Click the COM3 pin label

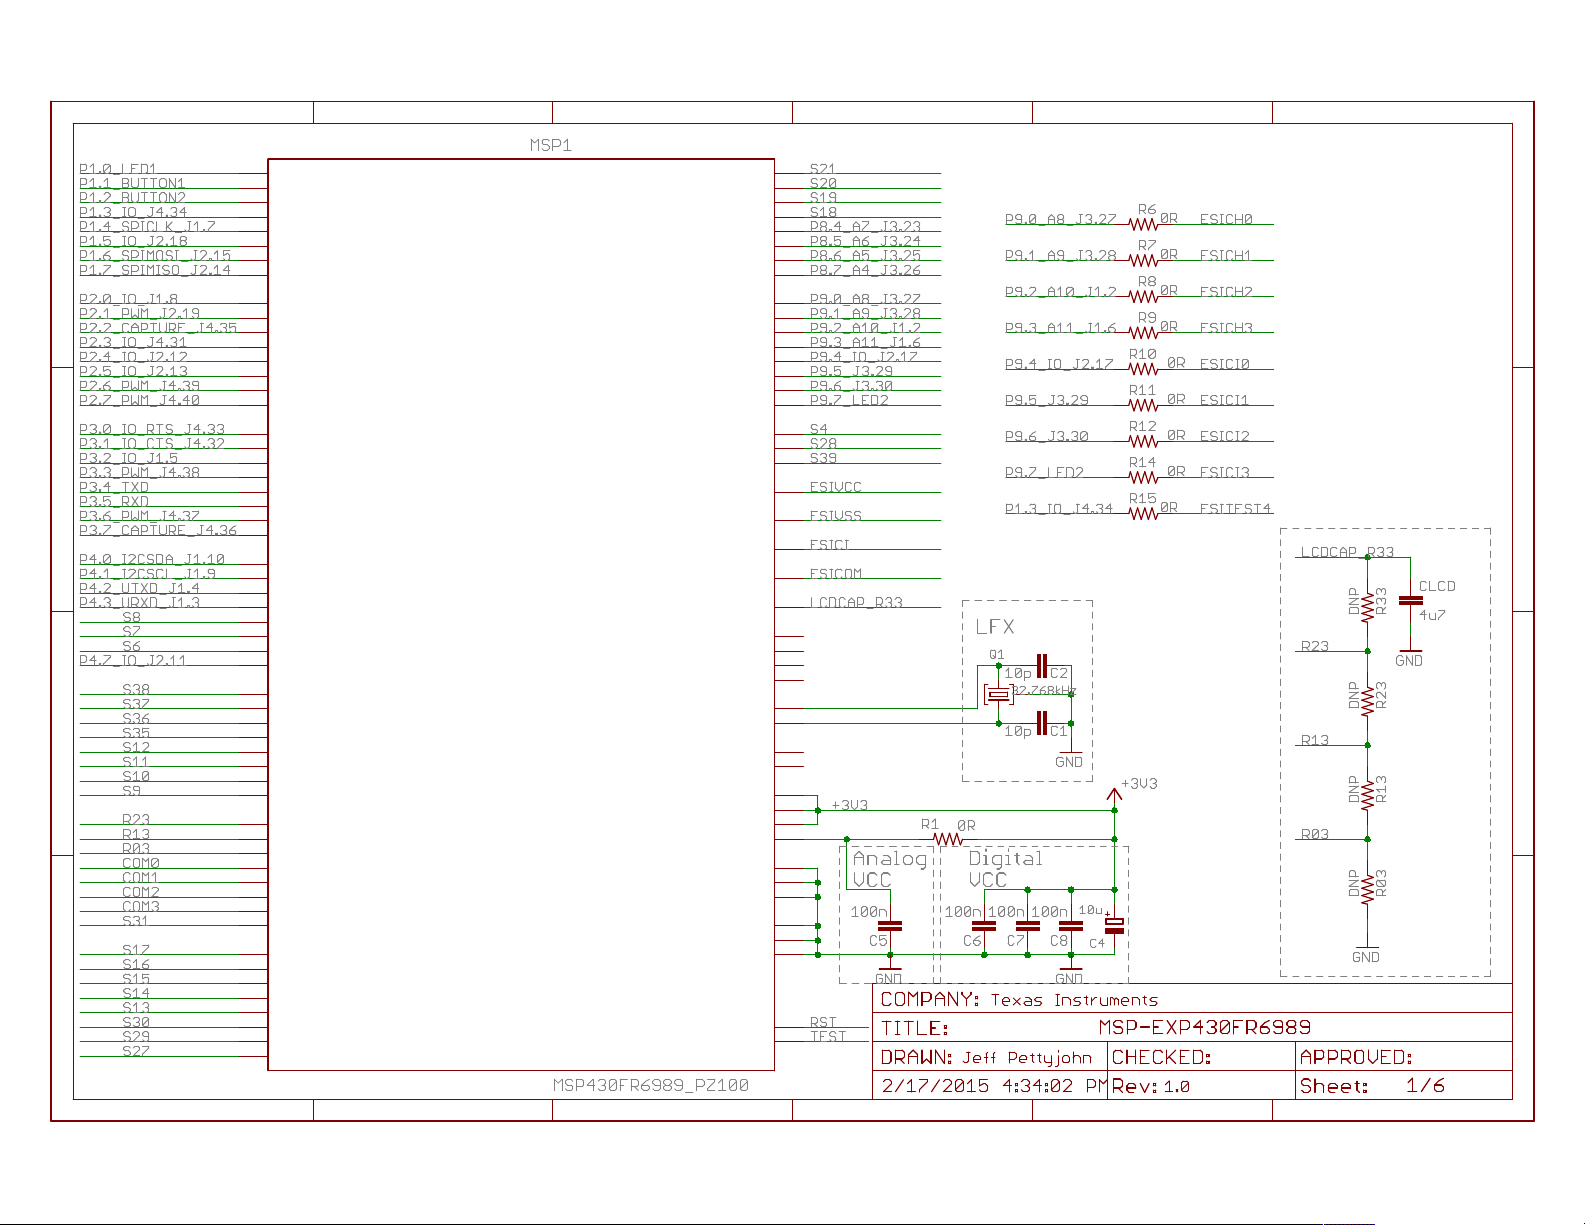[x=141, y=906]
